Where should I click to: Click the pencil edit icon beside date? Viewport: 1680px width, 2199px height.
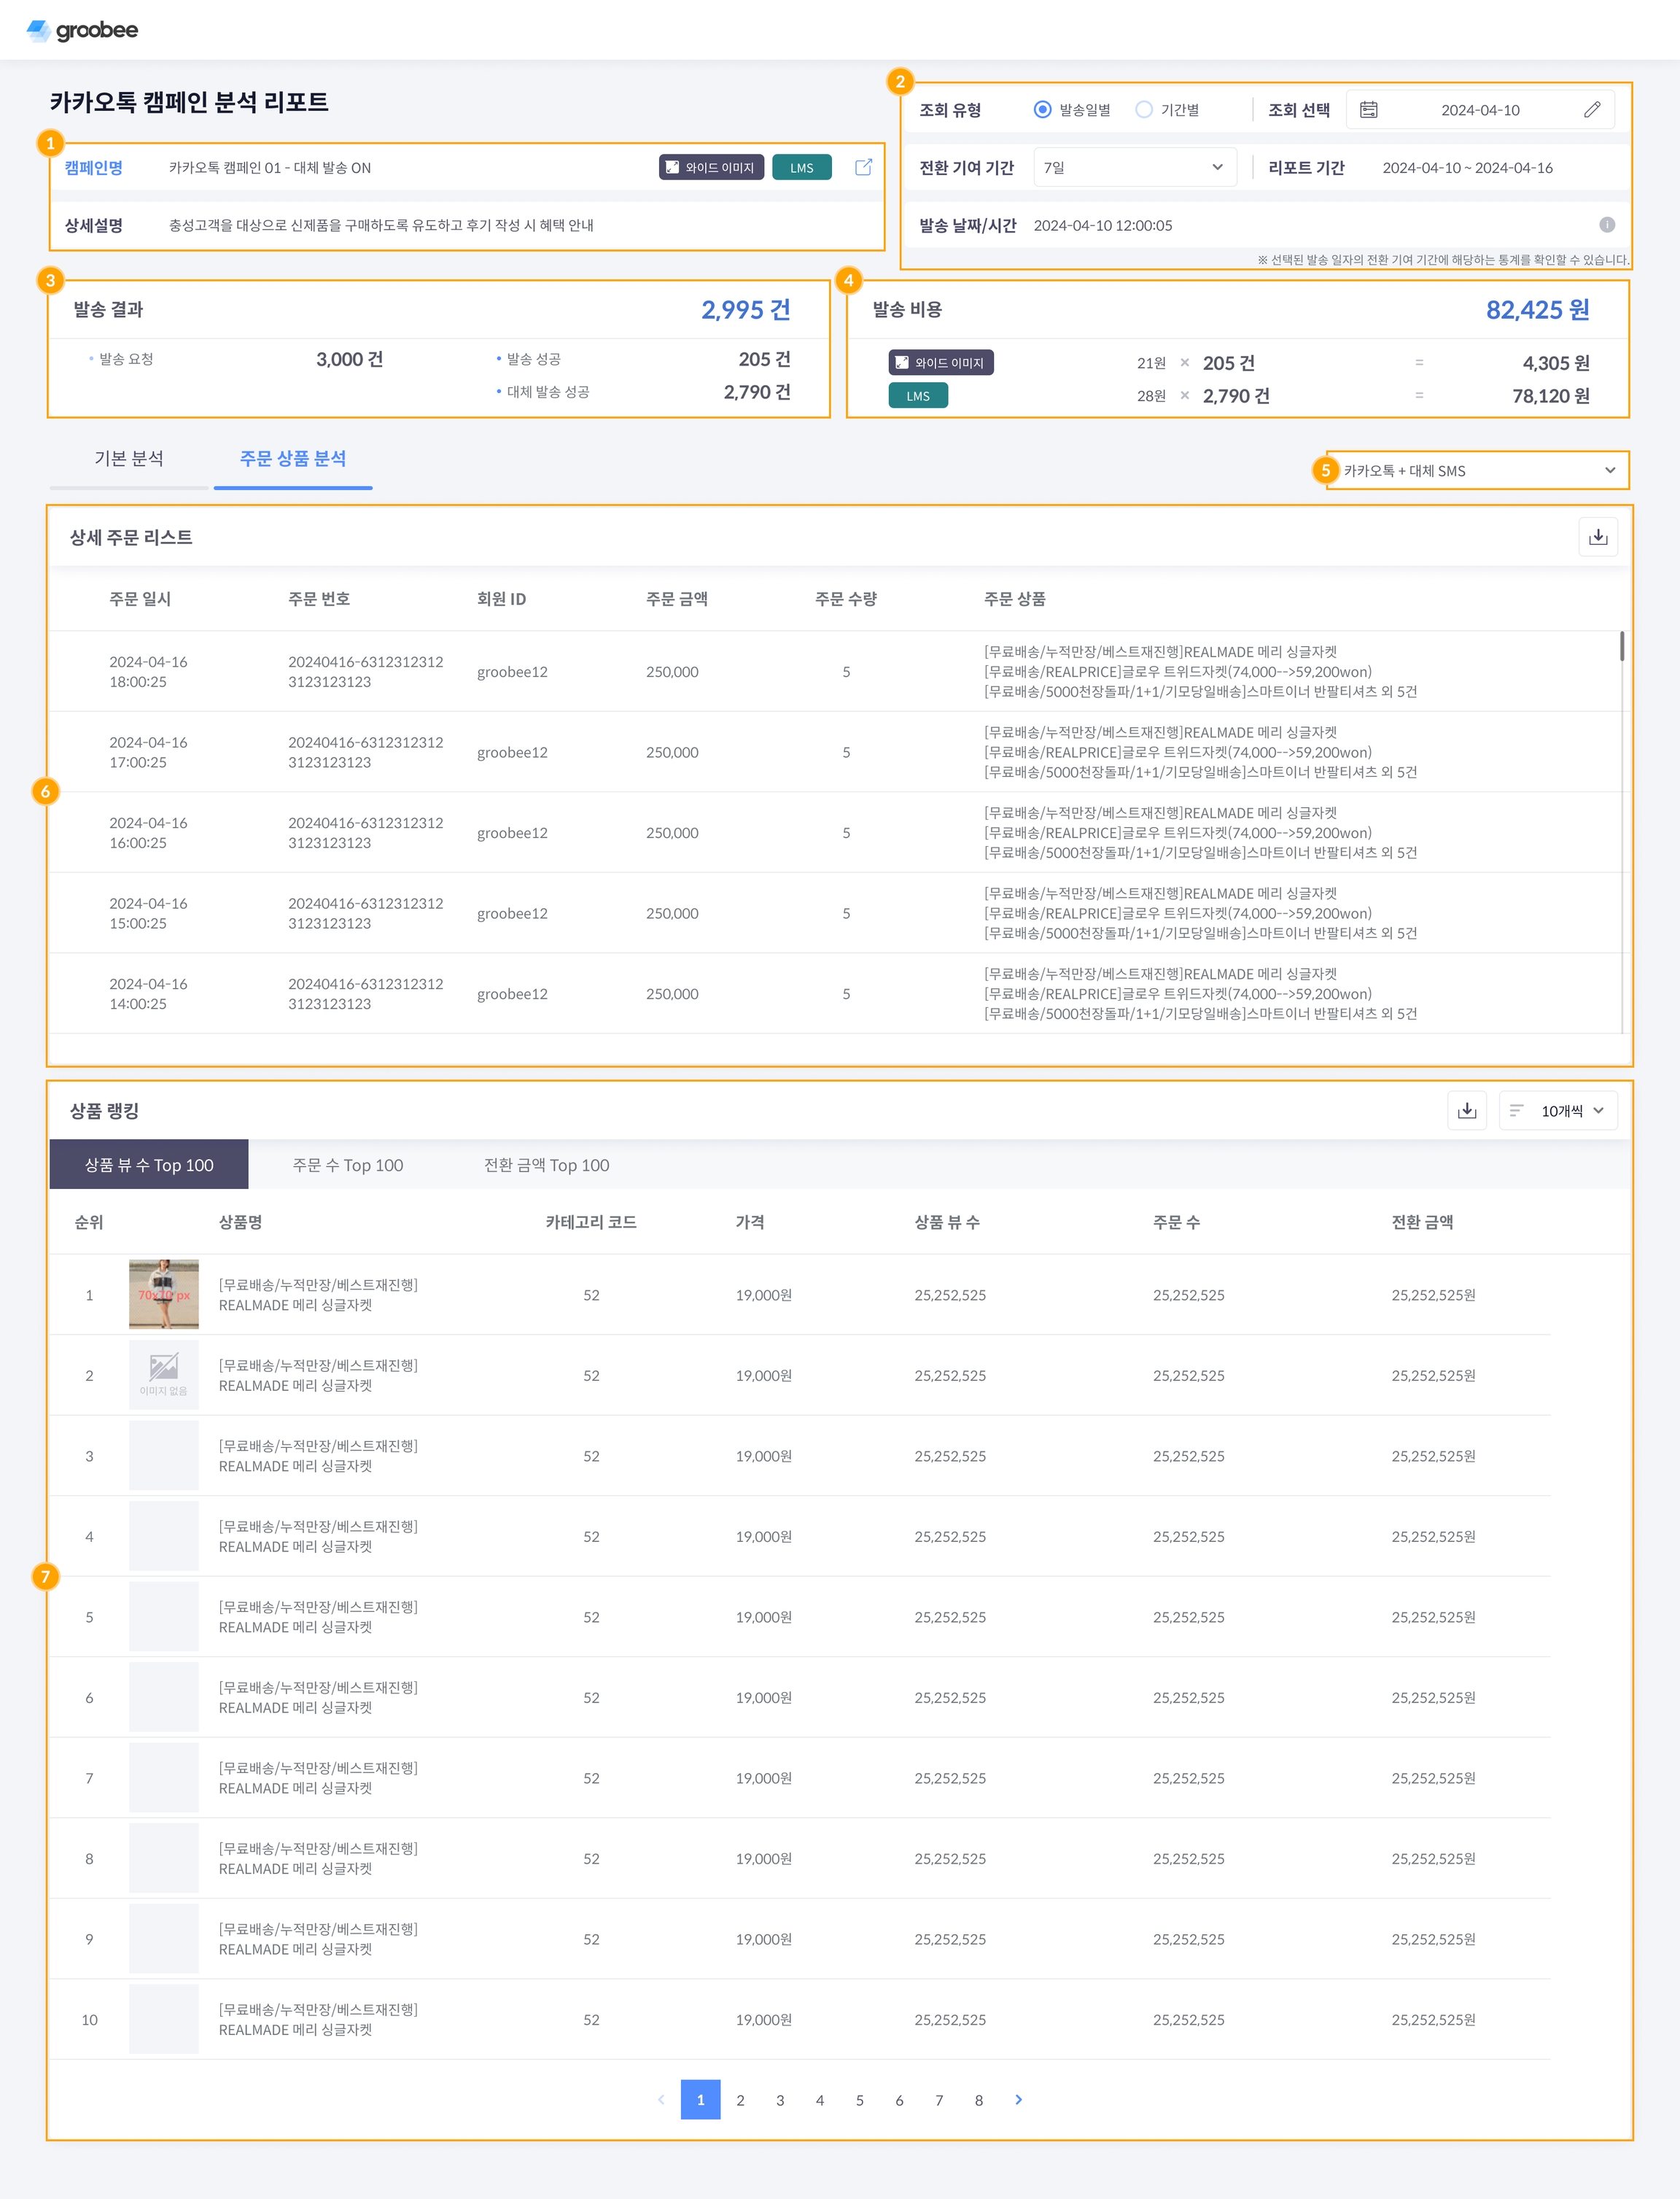[1592, 110]
